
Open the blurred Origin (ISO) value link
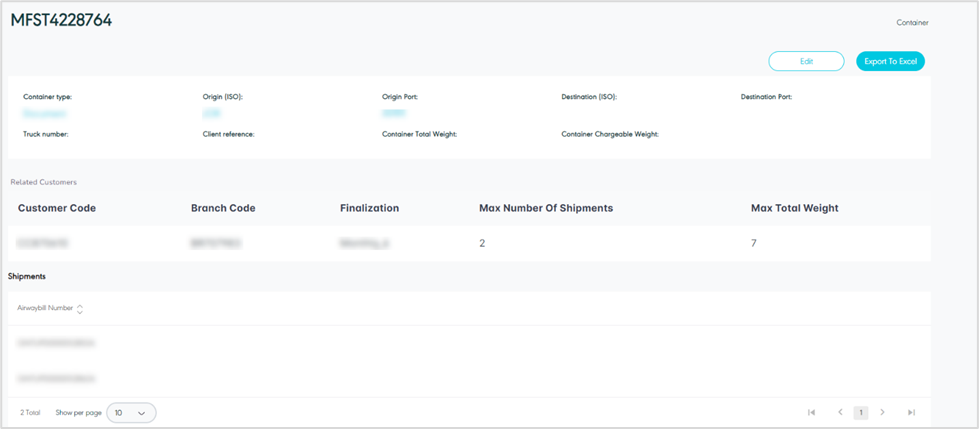click(212, 114)
